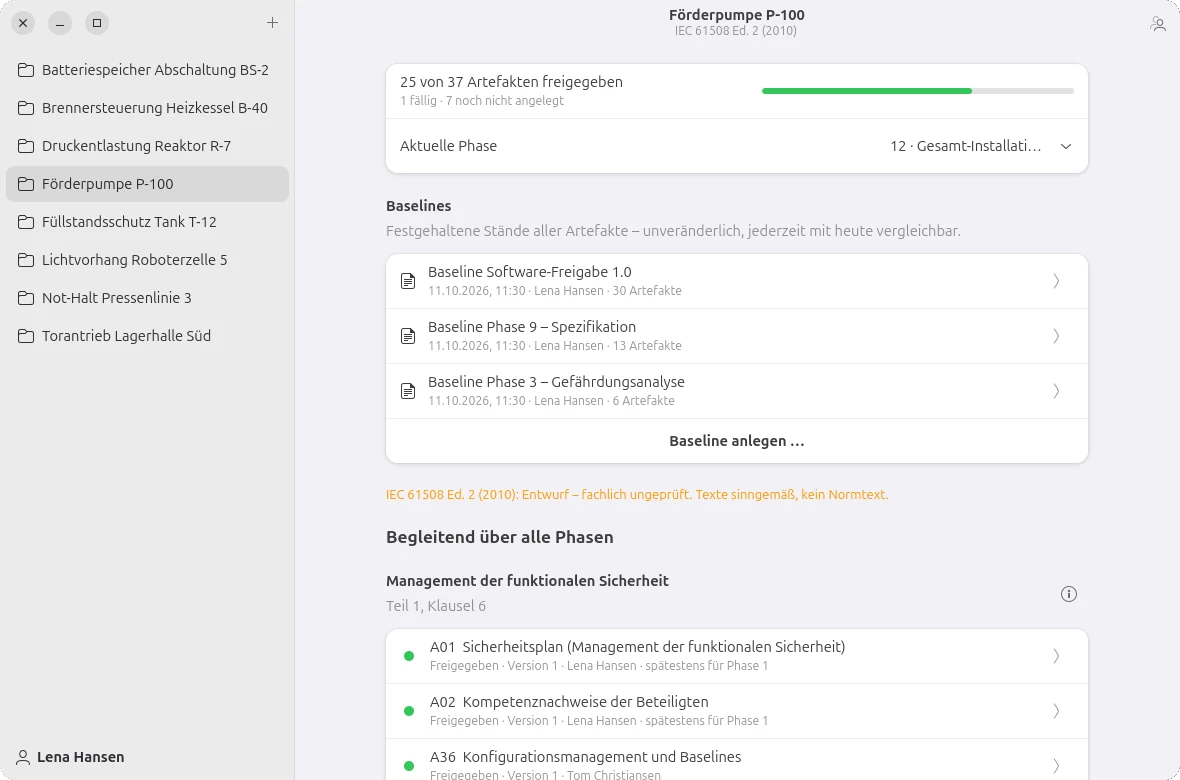
Task: Maximize the application window
Action: [97, 23]
